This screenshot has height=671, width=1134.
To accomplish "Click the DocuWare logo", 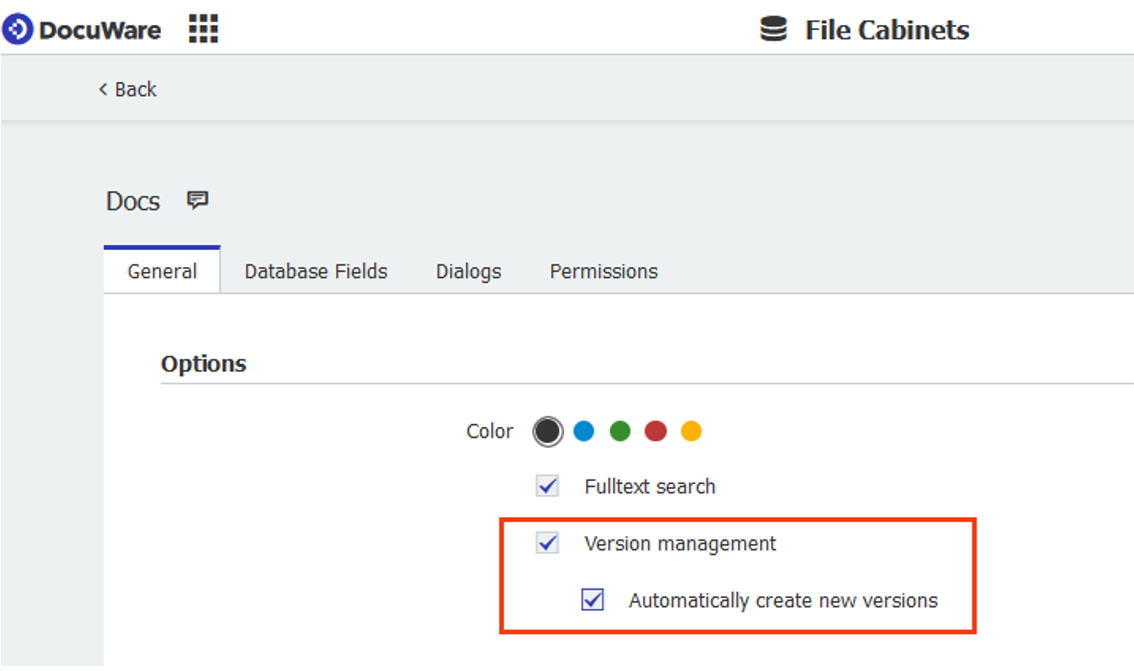I will pyautogui.click(x=85, y=29).
